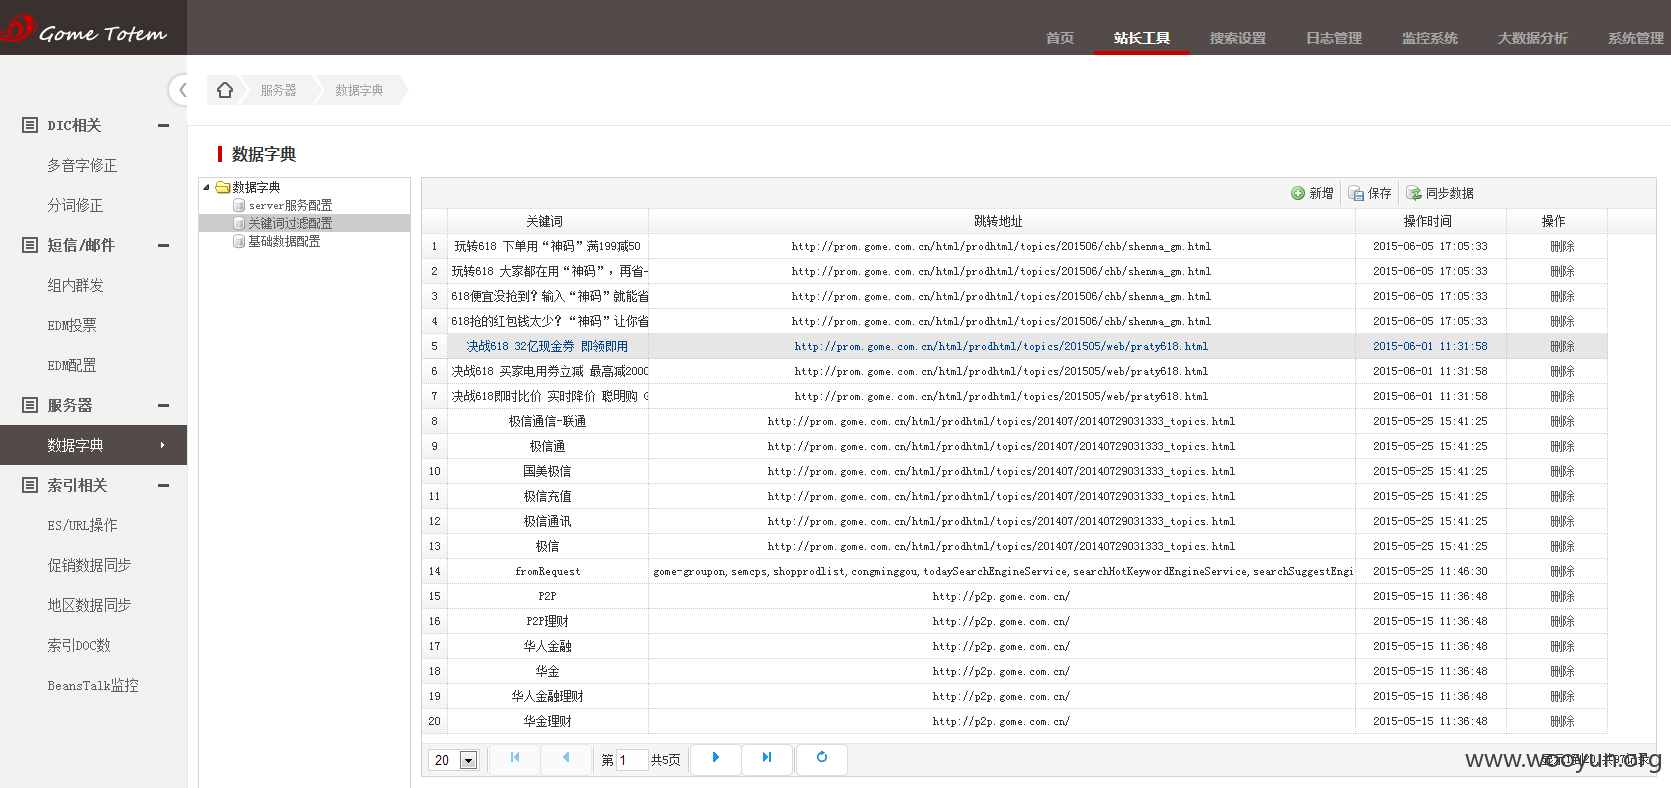The image size is (1671, 788).
Task: Open BeansTalk监控 in sidebar
Action: pyautogui.click(x=93, y=685)
